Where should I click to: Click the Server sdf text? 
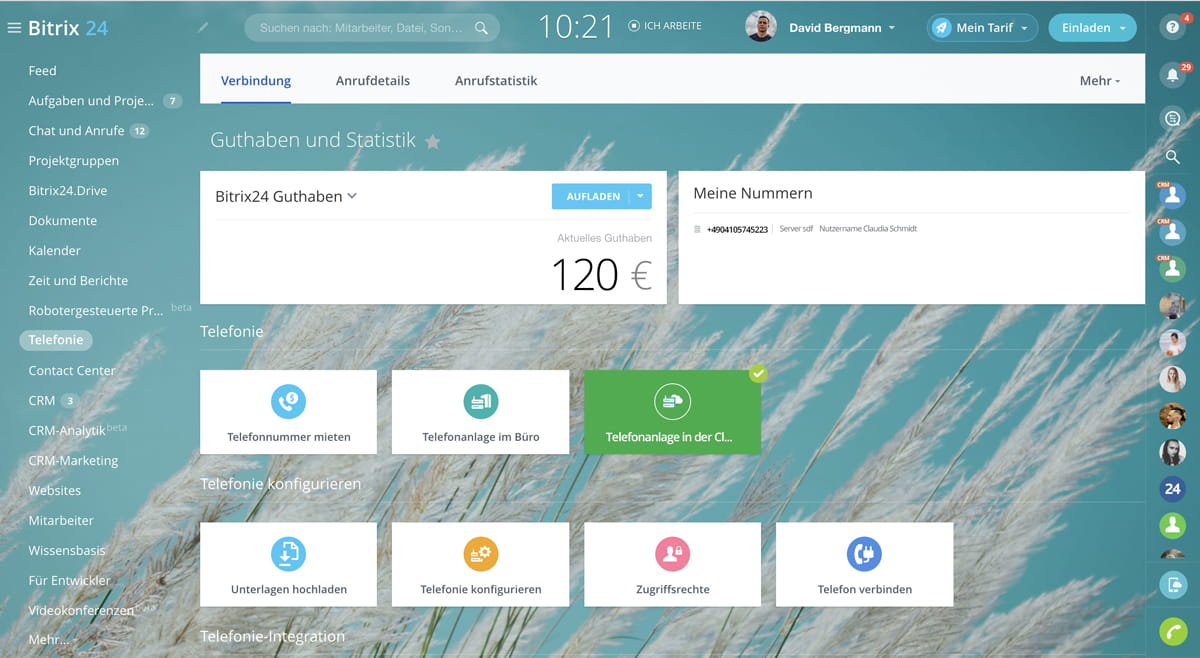pos(796,229)
